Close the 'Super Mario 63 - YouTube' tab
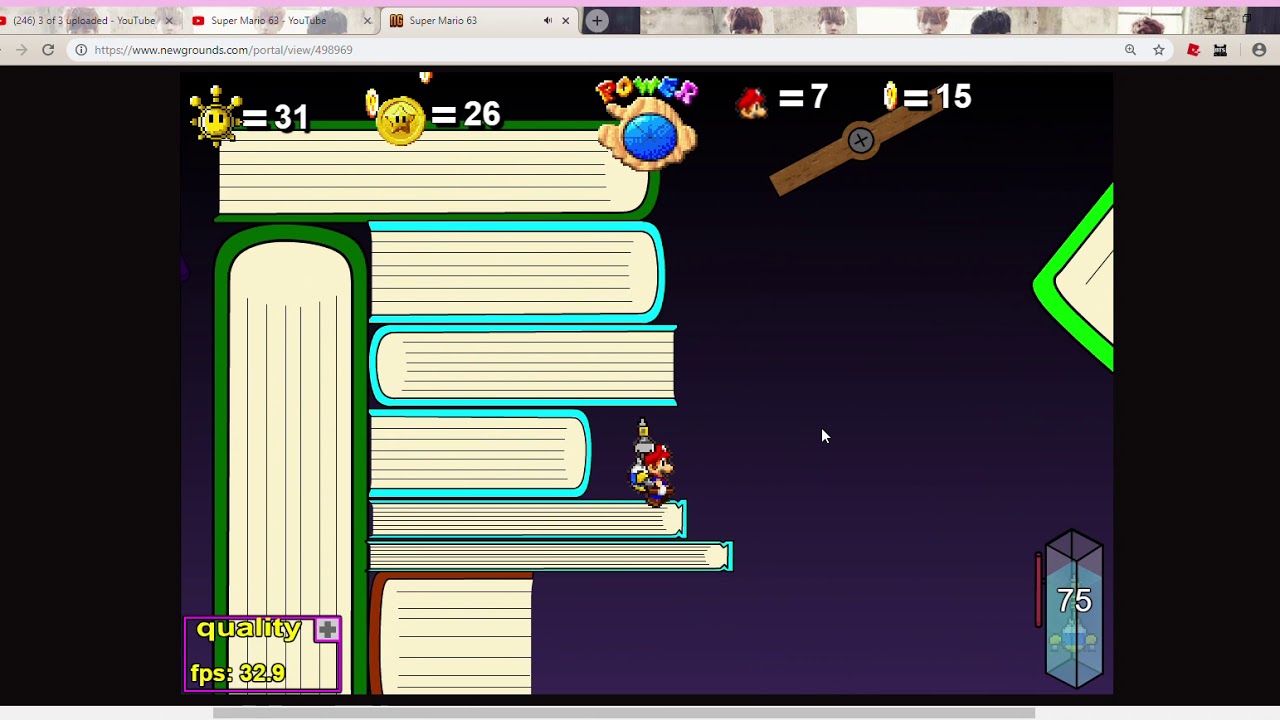Viewport: 1280px width, 720px height. tap(367, 20)
